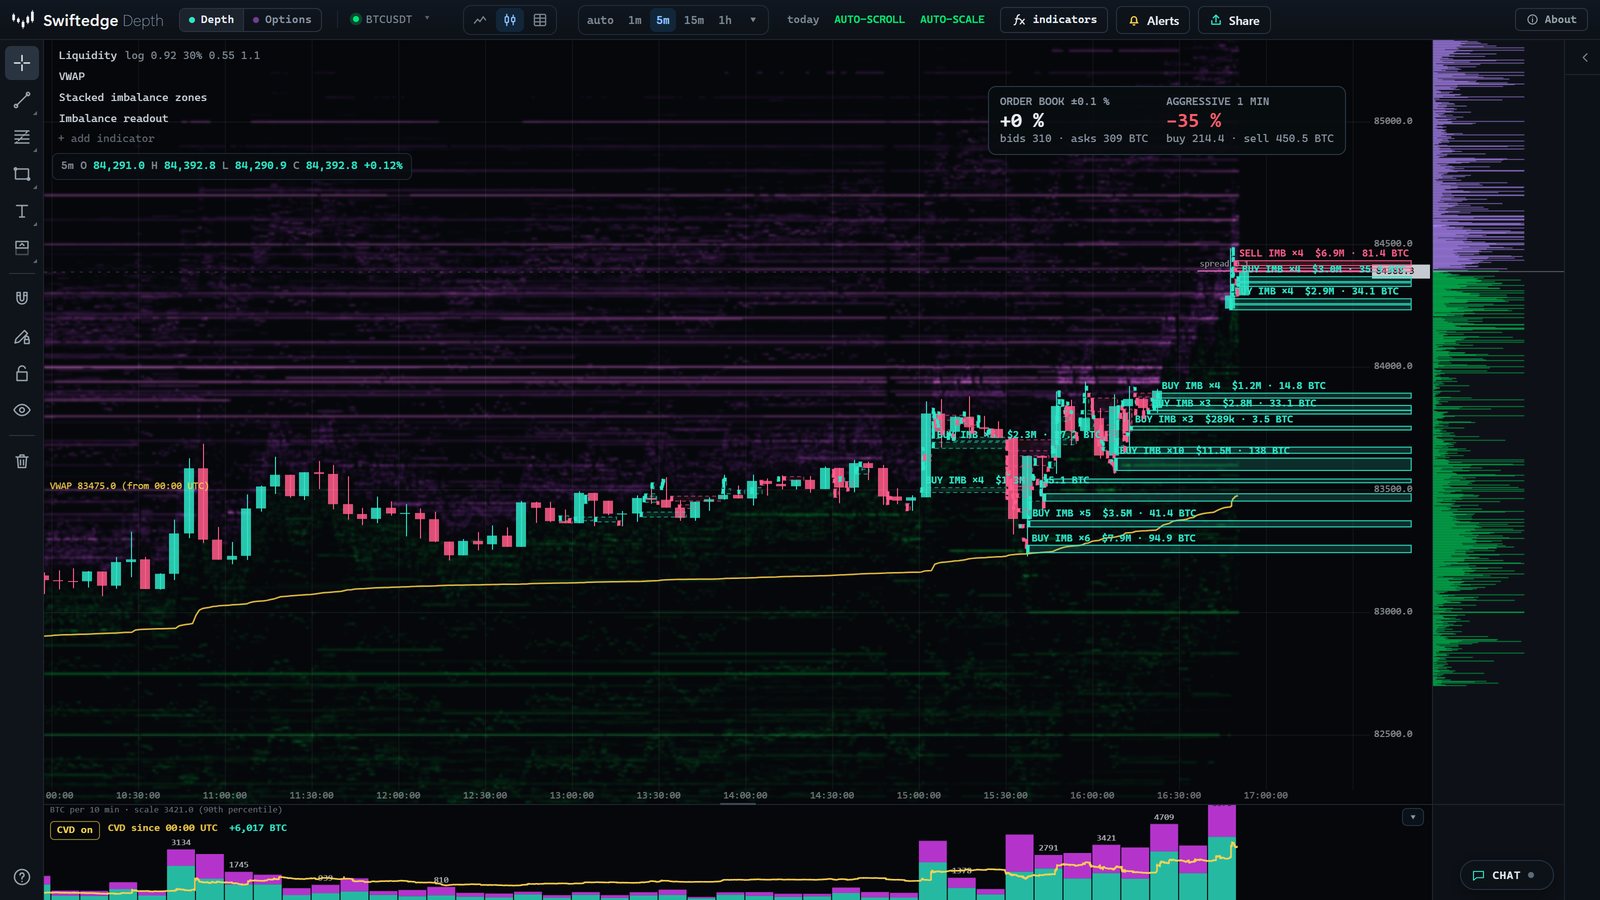Select the 1m timeframe

click(x=635, y=20)
